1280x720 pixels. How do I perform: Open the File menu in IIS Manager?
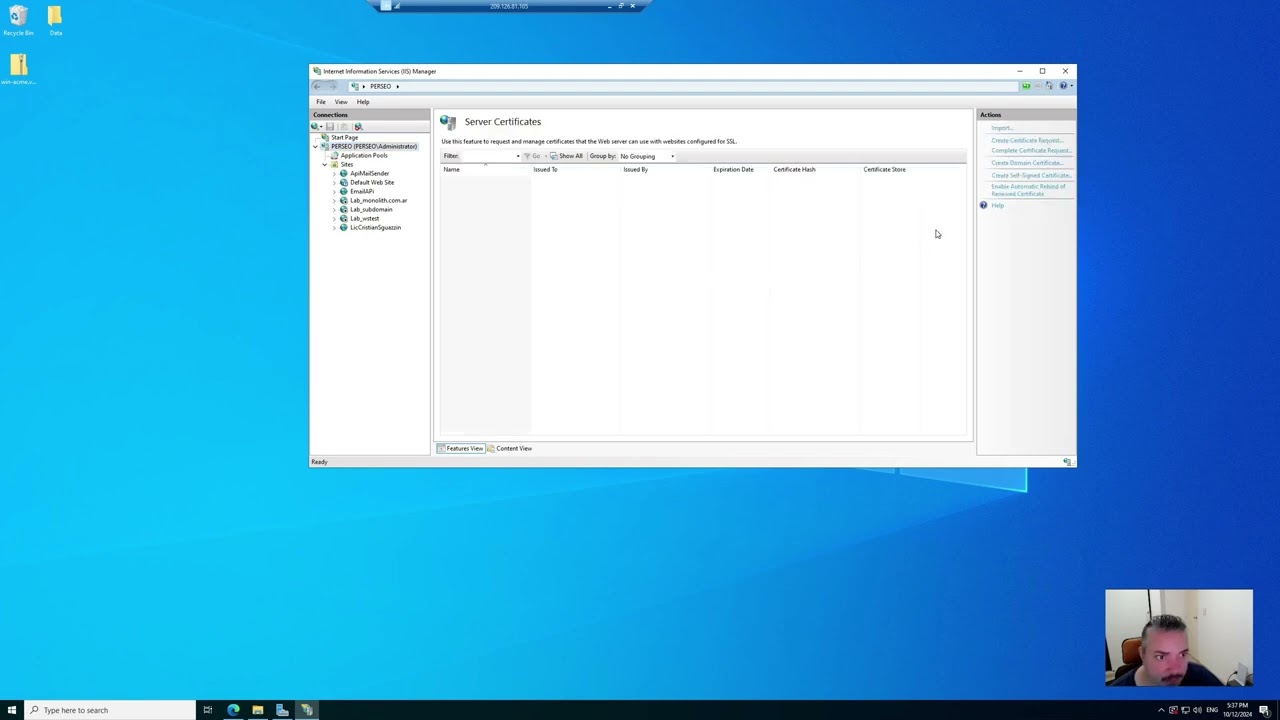click(x=321, y=102)
